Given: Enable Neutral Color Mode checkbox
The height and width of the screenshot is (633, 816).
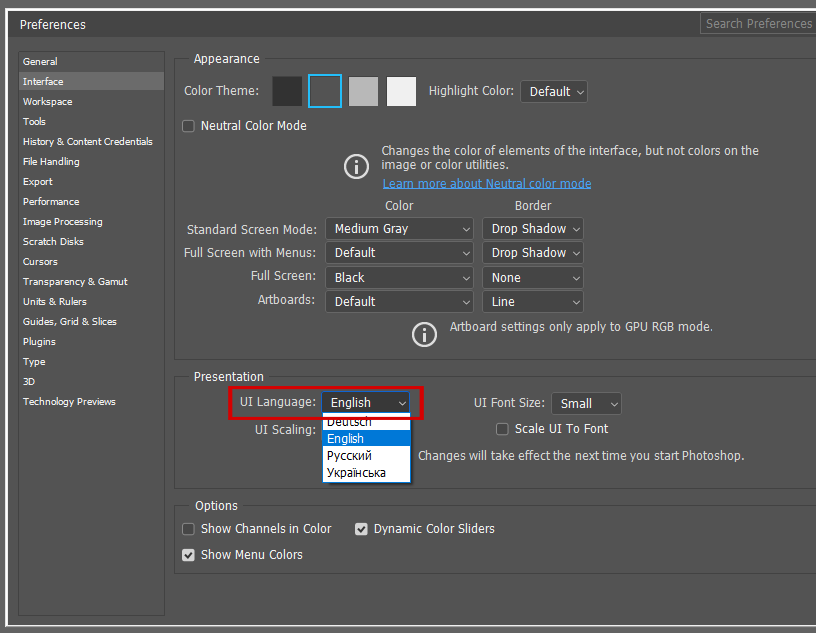Looking at the screenshot, I should coord(188,126).
